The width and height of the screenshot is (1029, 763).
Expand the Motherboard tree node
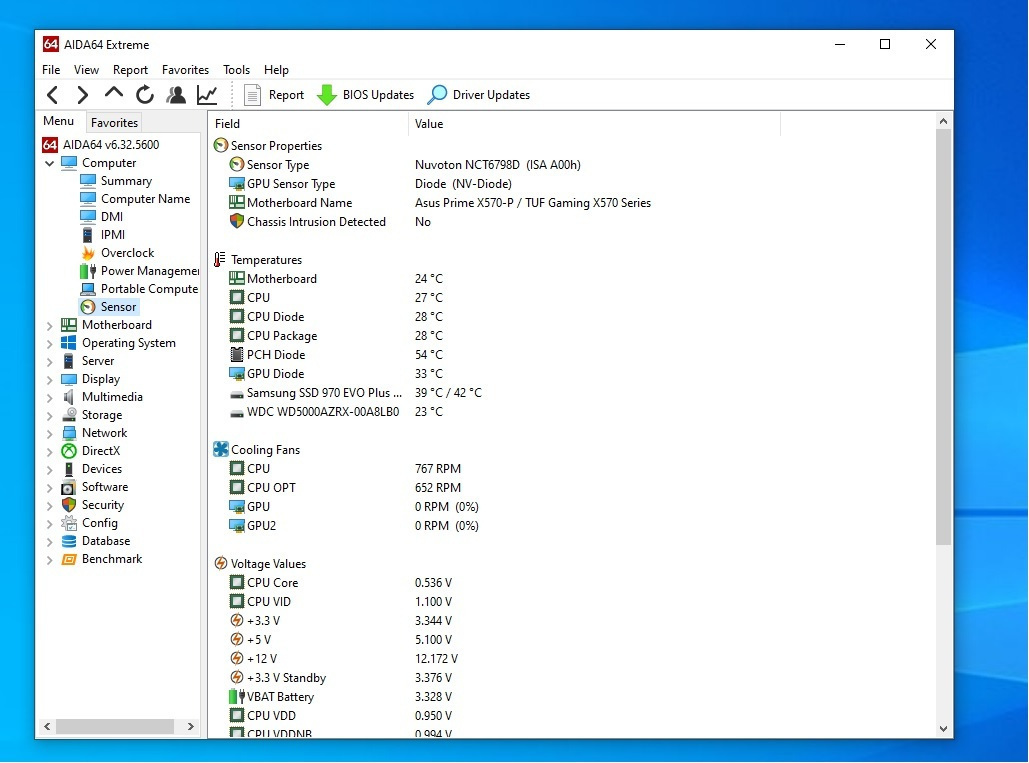pos(49,325)
